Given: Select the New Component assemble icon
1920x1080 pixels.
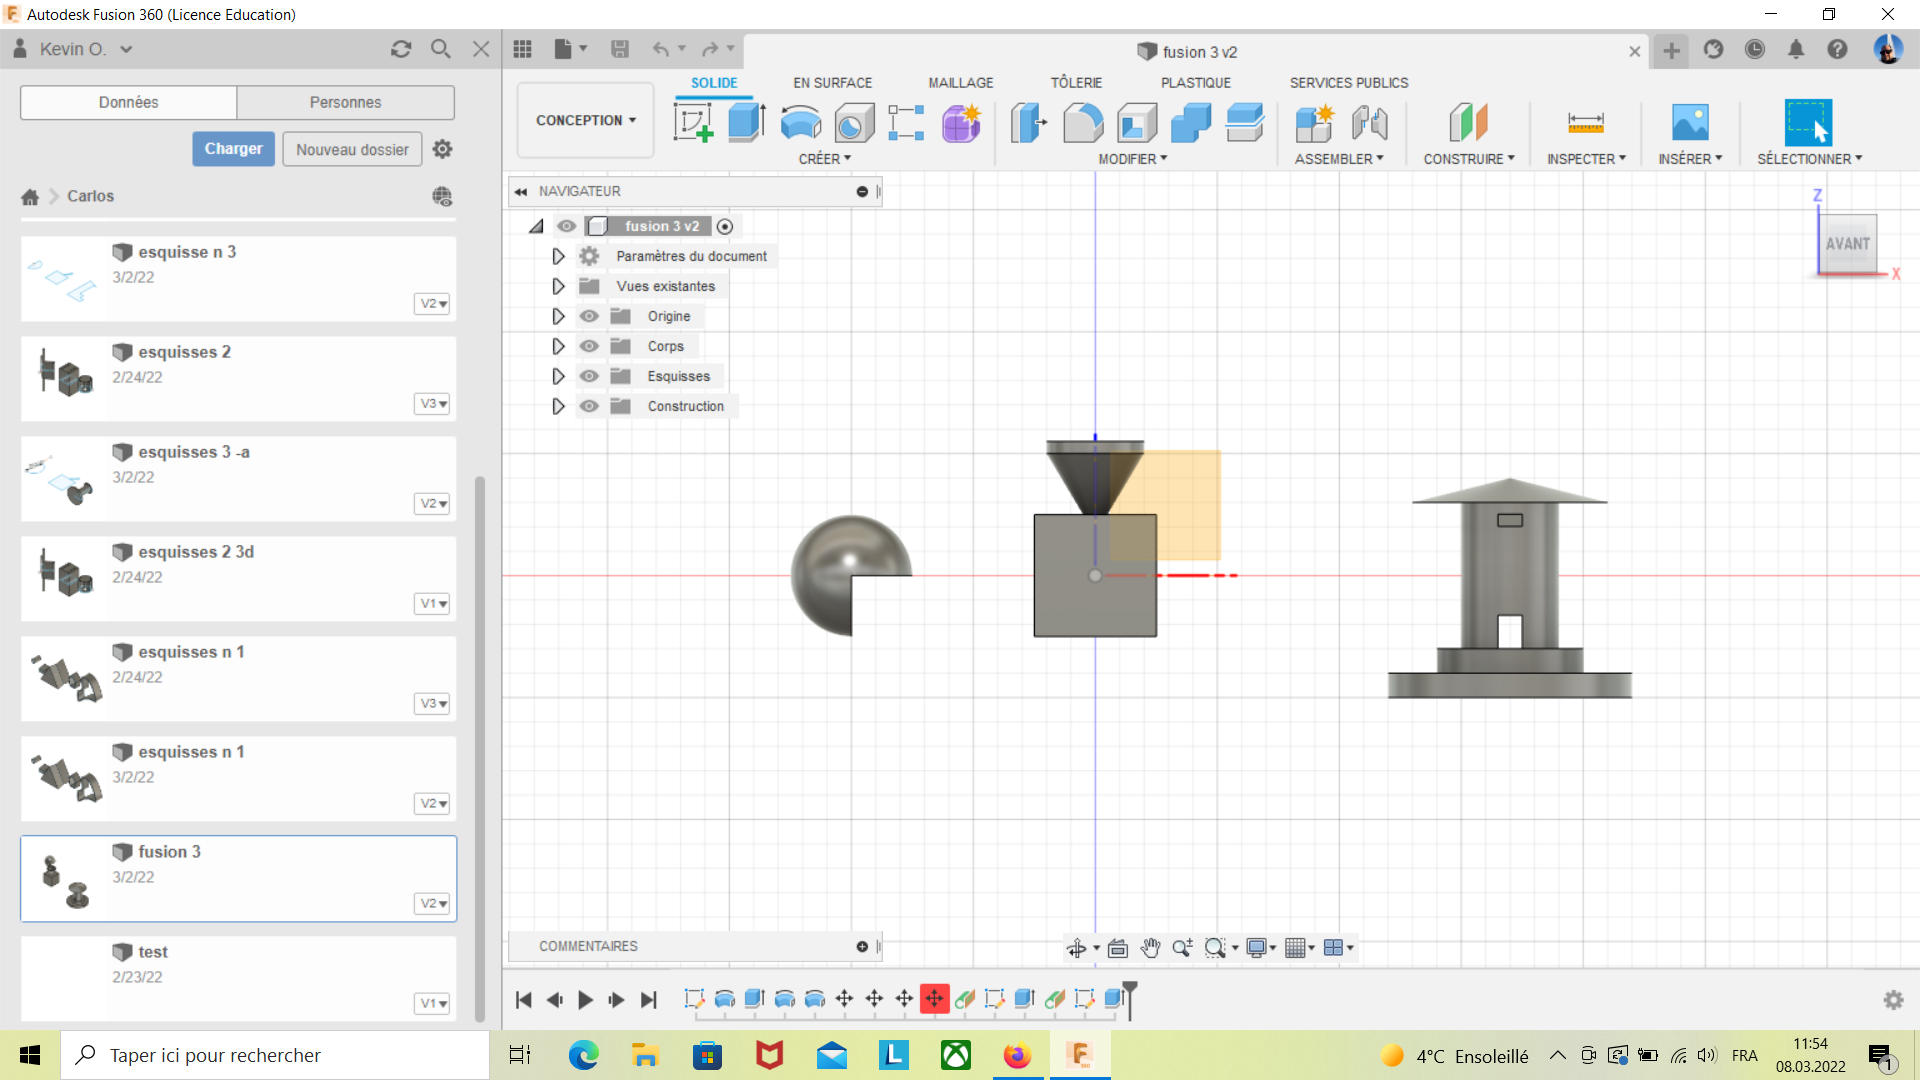Looking at the screenshot, I should point(1314,123).
